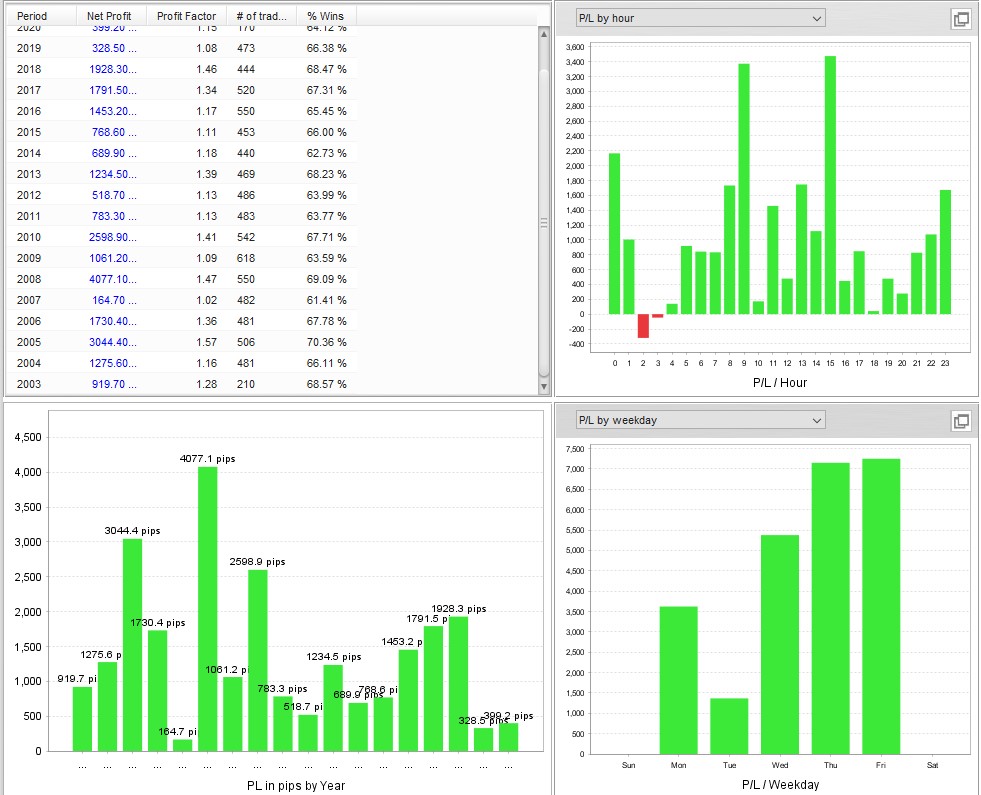The width and height of the screenshot is (981, 795).
Task: Select the 2015 period row
Action: point(181,133)
